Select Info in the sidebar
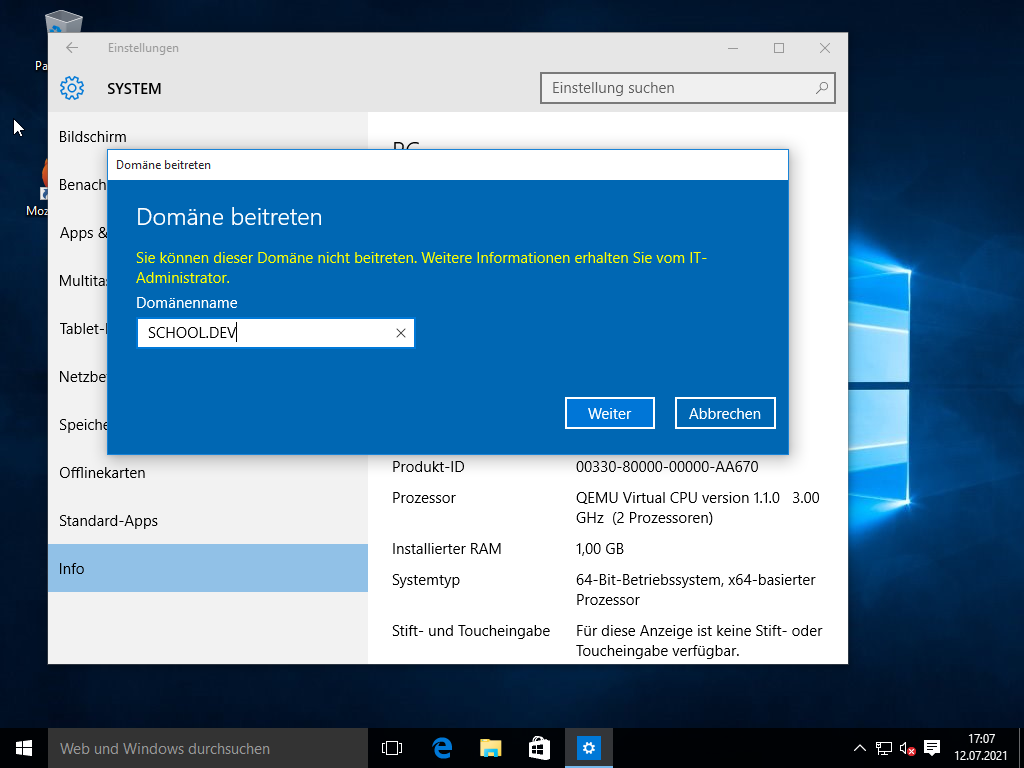Viewport: 1024px width, 768px height. coord(72,569)
